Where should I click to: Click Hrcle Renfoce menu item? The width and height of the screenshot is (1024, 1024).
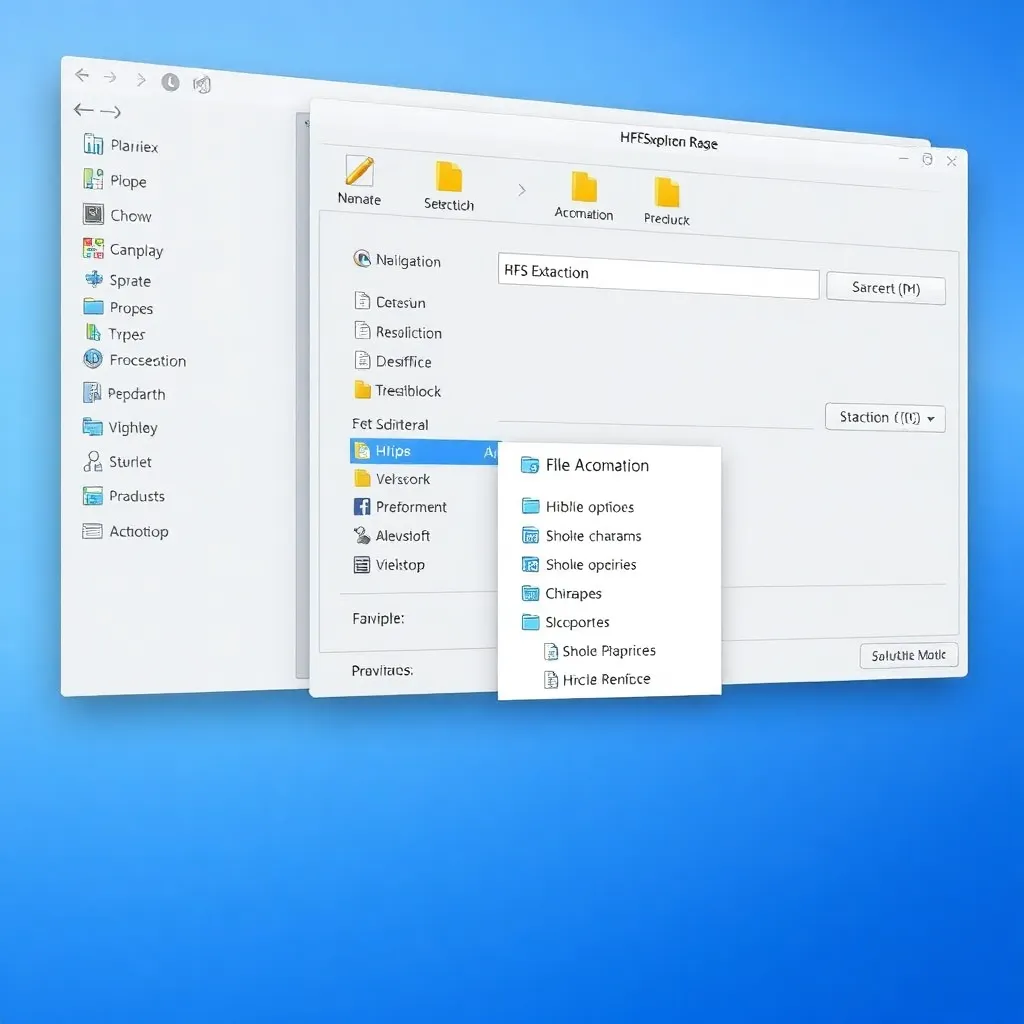[x=606, y=680]
